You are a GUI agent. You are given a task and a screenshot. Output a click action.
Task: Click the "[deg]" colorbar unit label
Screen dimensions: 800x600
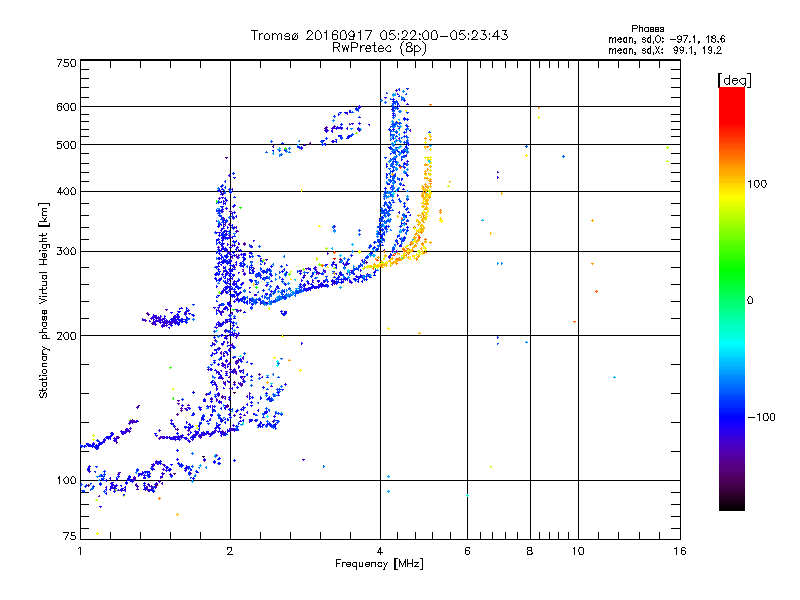tap(734, 80)
